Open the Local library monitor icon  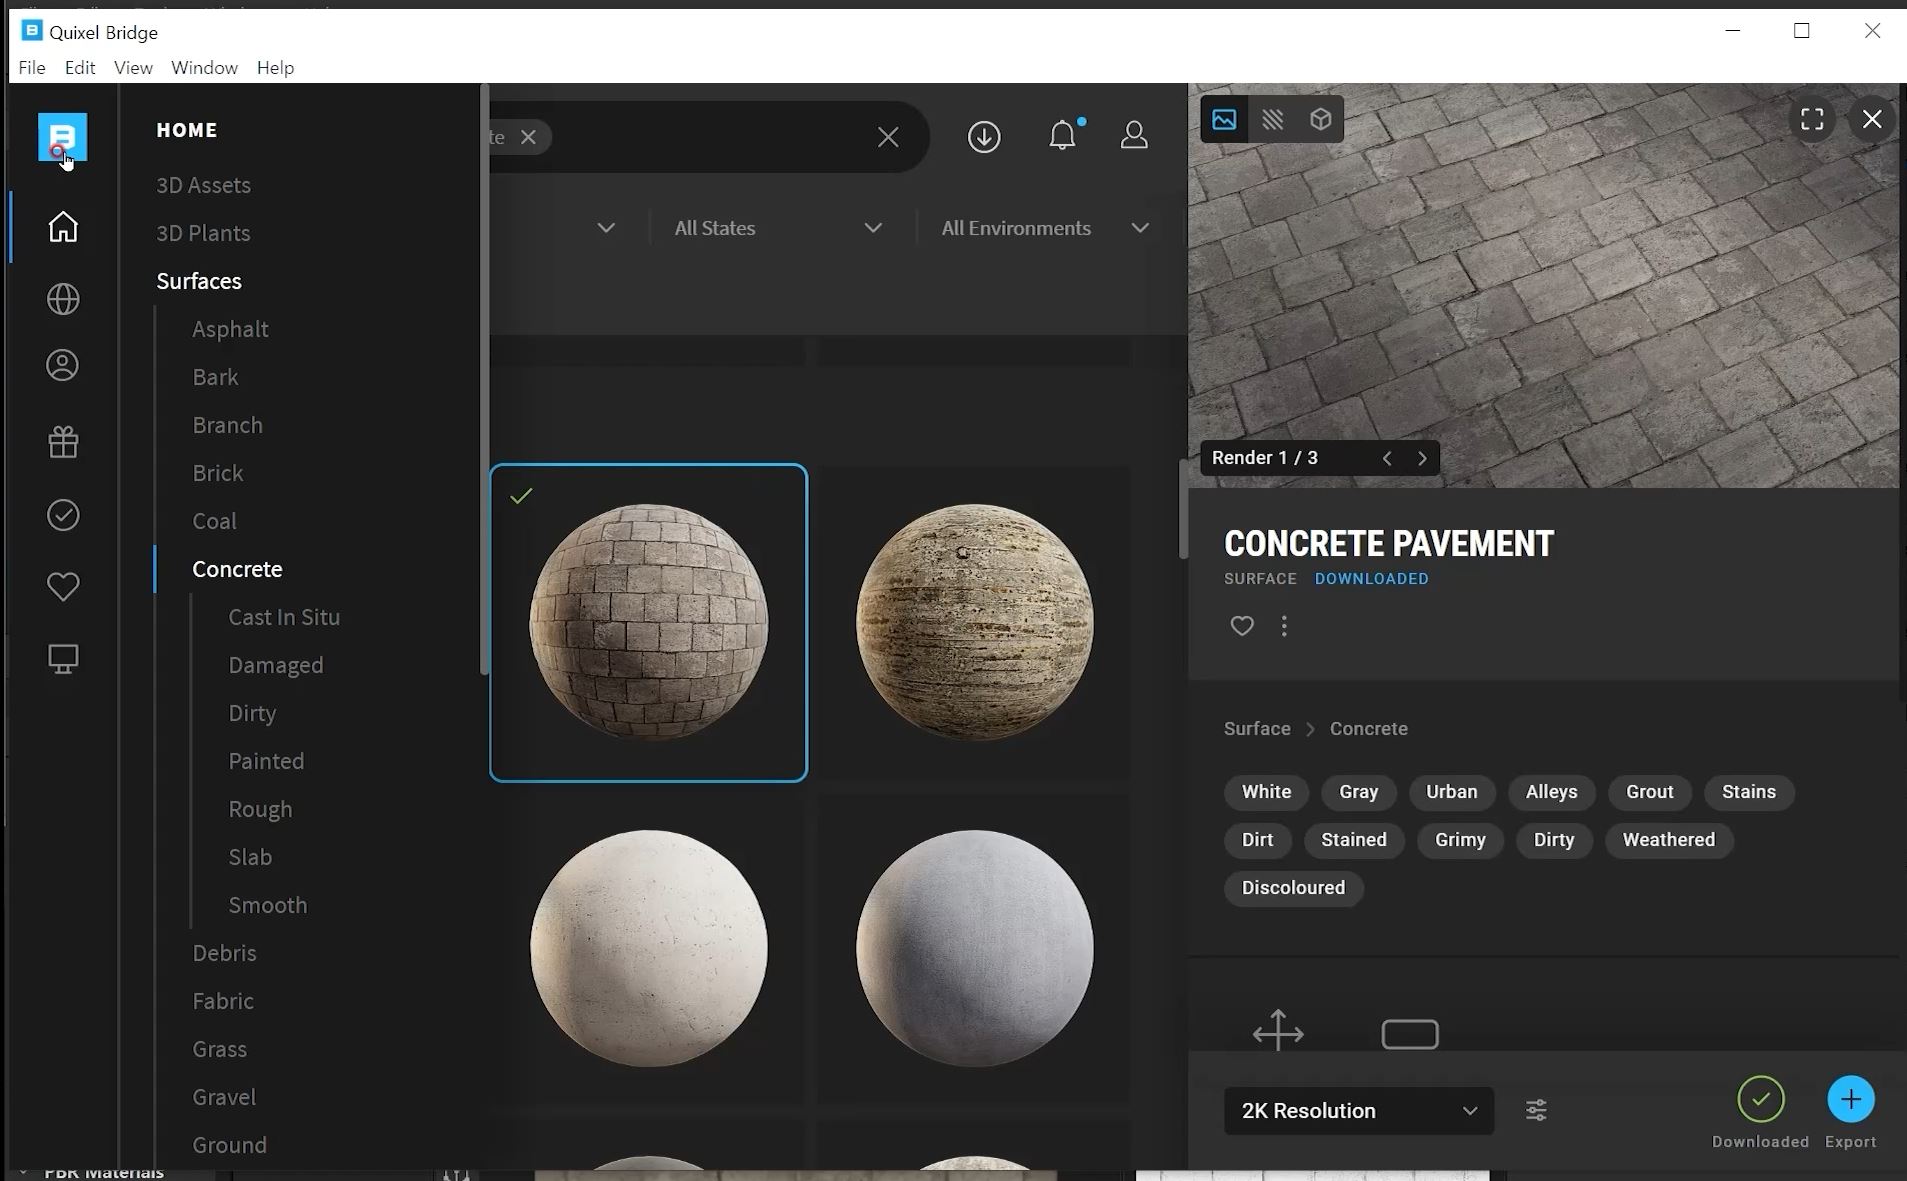point(63,659)
